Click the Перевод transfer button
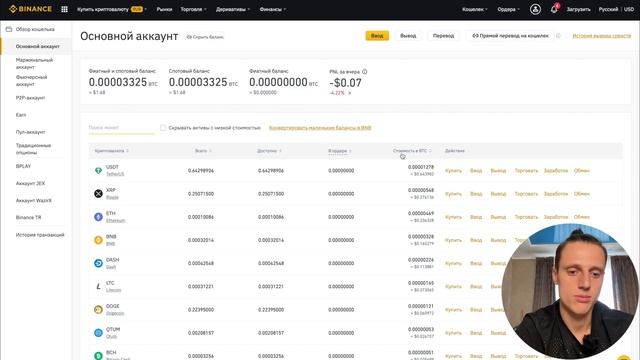This screenshot has height=360, width=640. click(443, 36)
